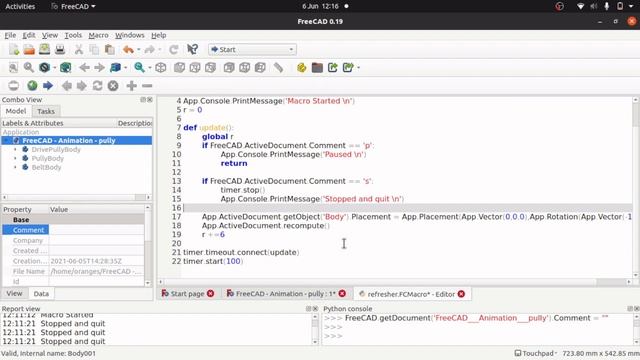The image size is (640, 360).
Task: Open the Macro menu
Action: (x=98, y=35)
